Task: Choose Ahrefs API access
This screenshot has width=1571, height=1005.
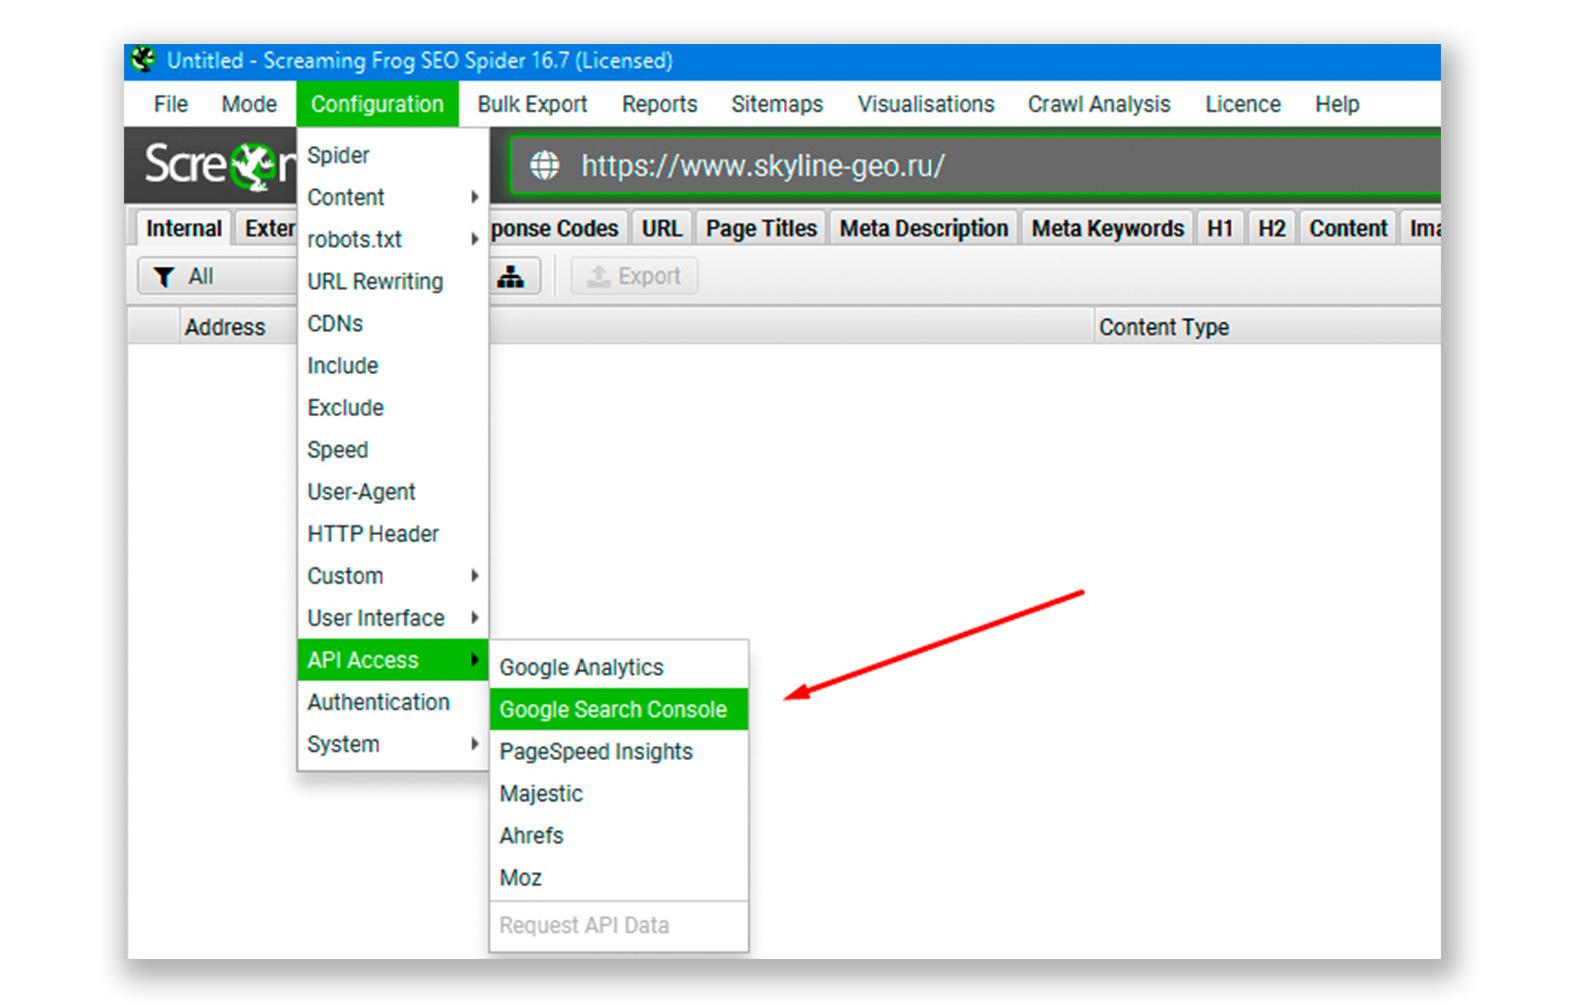Action: click(619, 835)
